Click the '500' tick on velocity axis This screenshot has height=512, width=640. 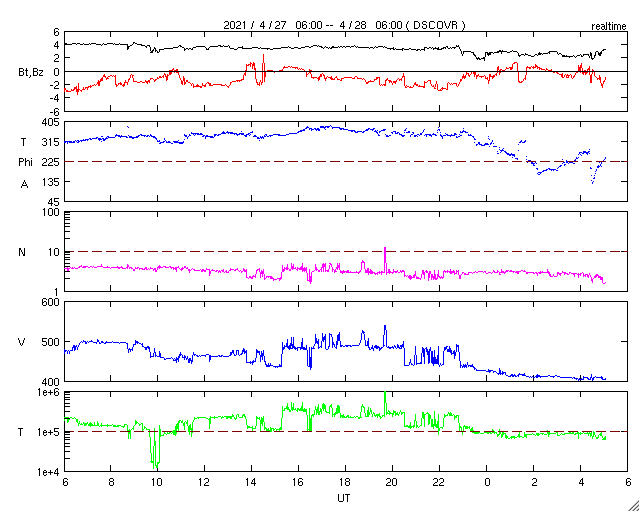tap(51, 342)
